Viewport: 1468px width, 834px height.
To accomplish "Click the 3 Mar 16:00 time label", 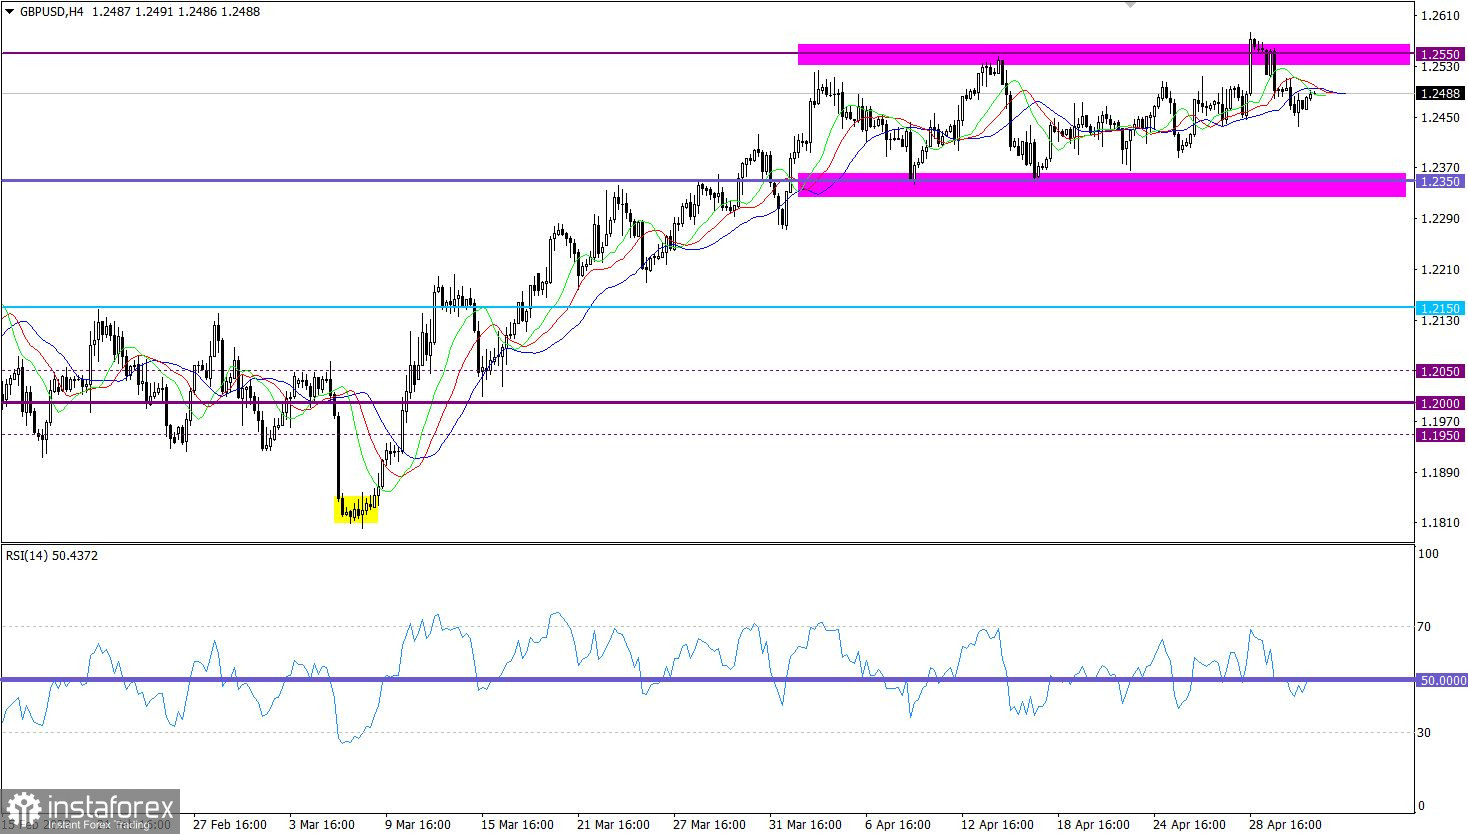I will [323, 825].
